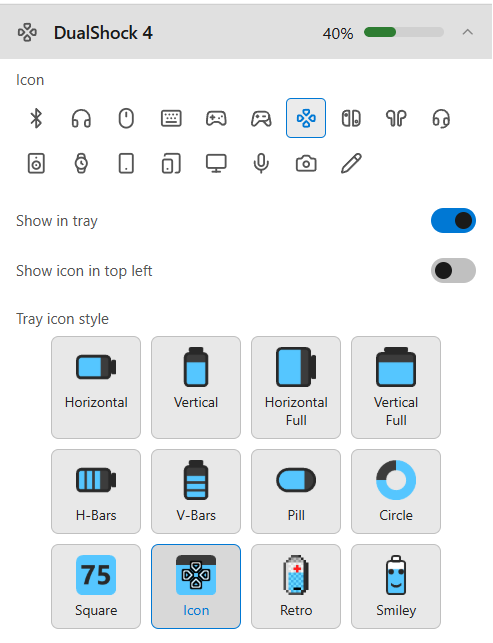Select Vertical tray icon style
This screenshot has height=643, width=493.
click(196, 388)
